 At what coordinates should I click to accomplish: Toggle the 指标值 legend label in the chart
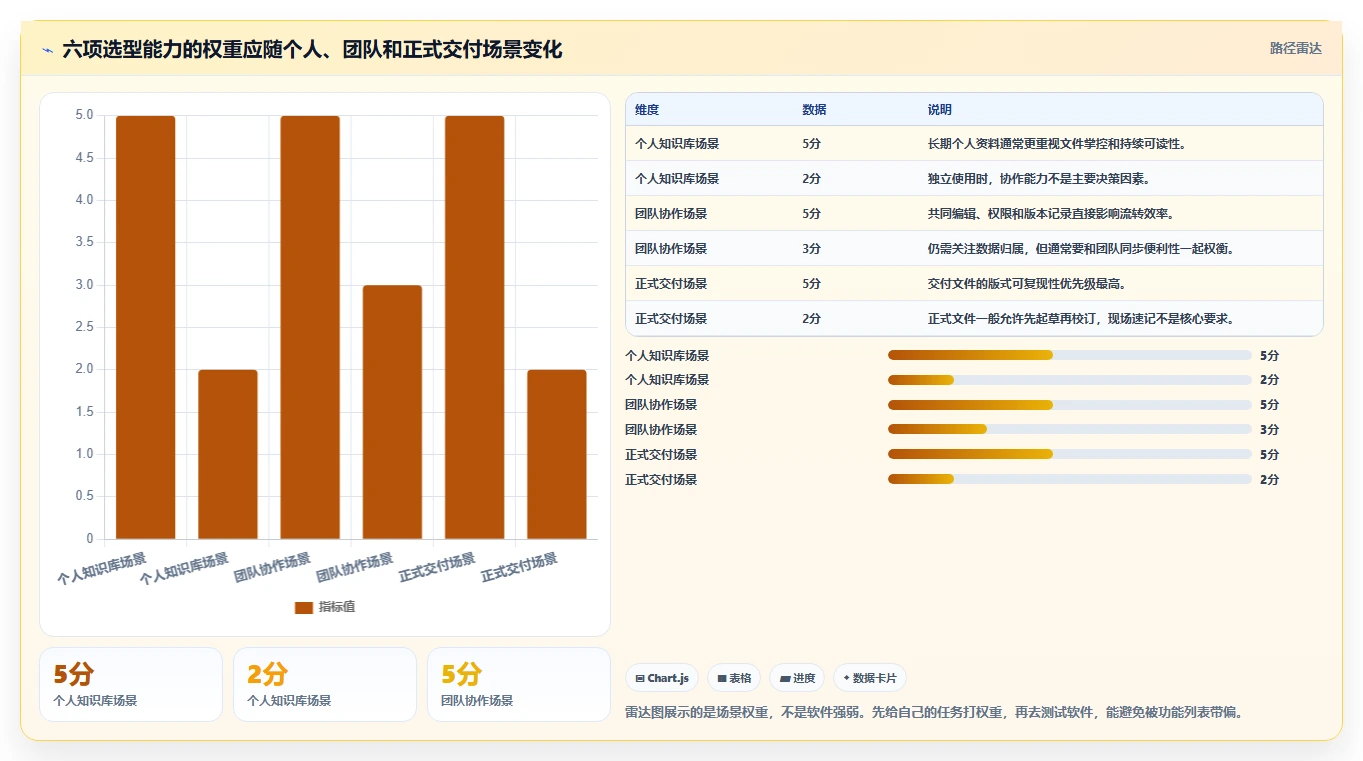click(336, 607)
